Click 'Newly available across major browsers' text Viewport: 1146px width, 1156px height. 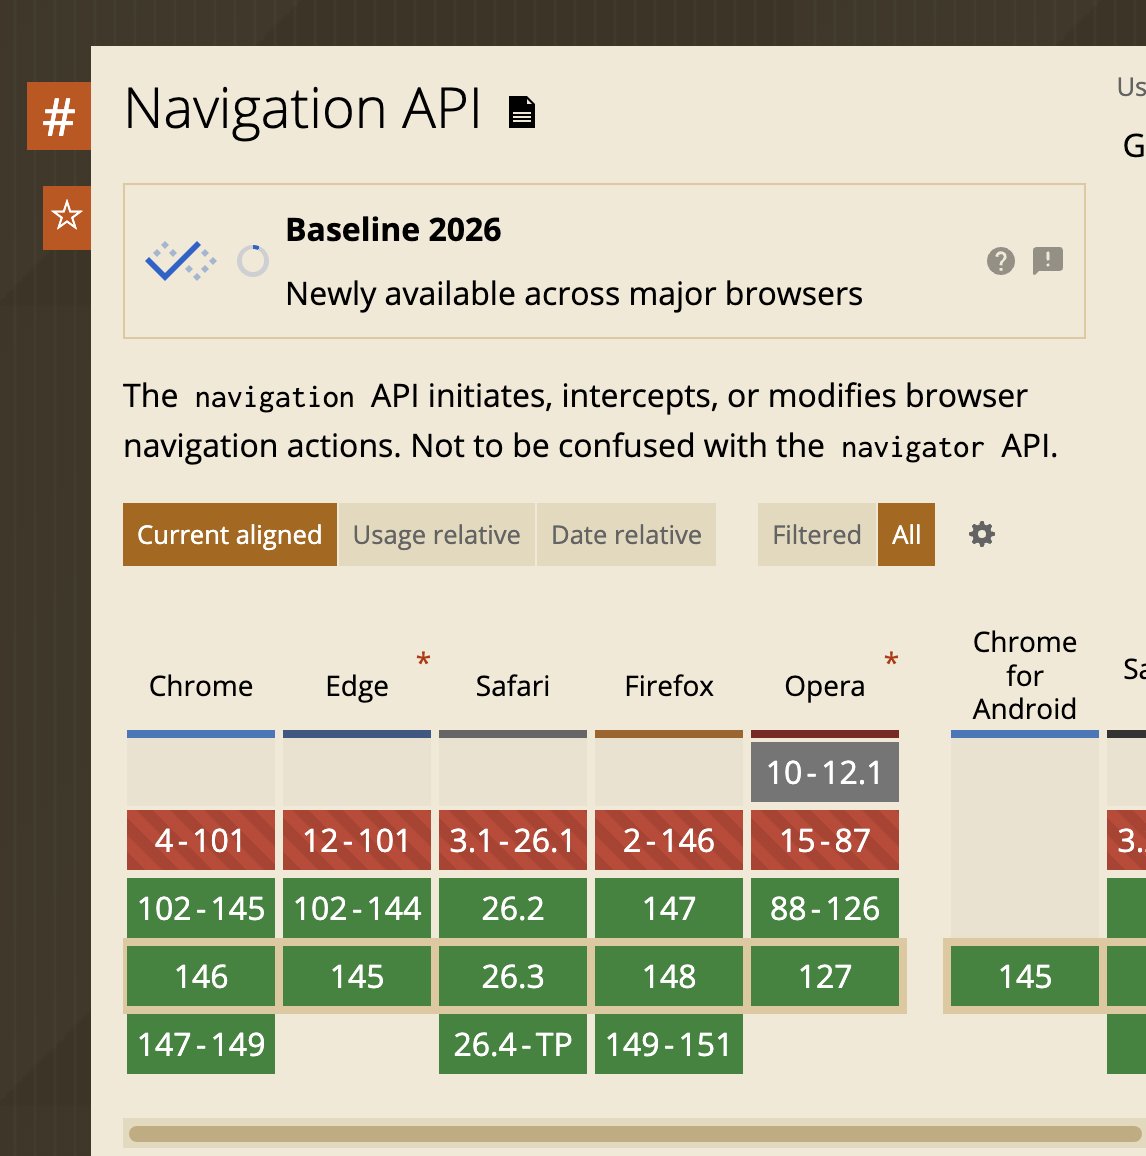pos(574,294)
